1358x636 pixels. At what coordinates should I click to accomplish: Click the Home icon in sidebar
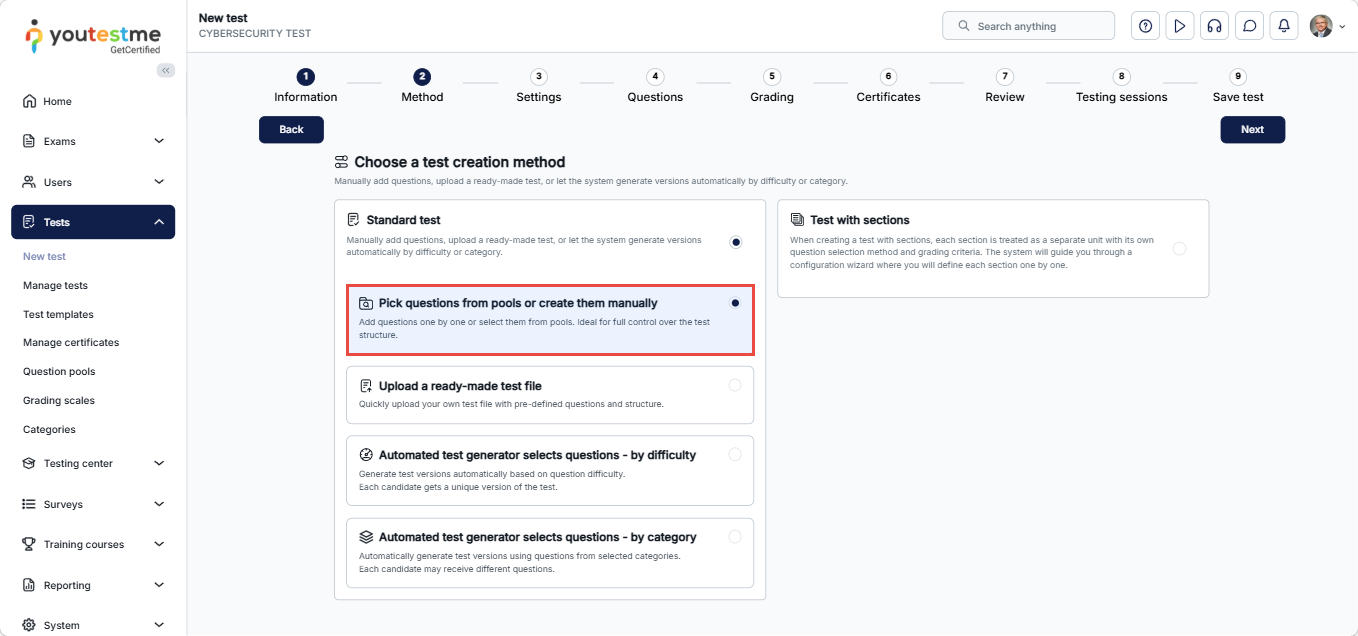pyautogui.click(x=29, y=101)
